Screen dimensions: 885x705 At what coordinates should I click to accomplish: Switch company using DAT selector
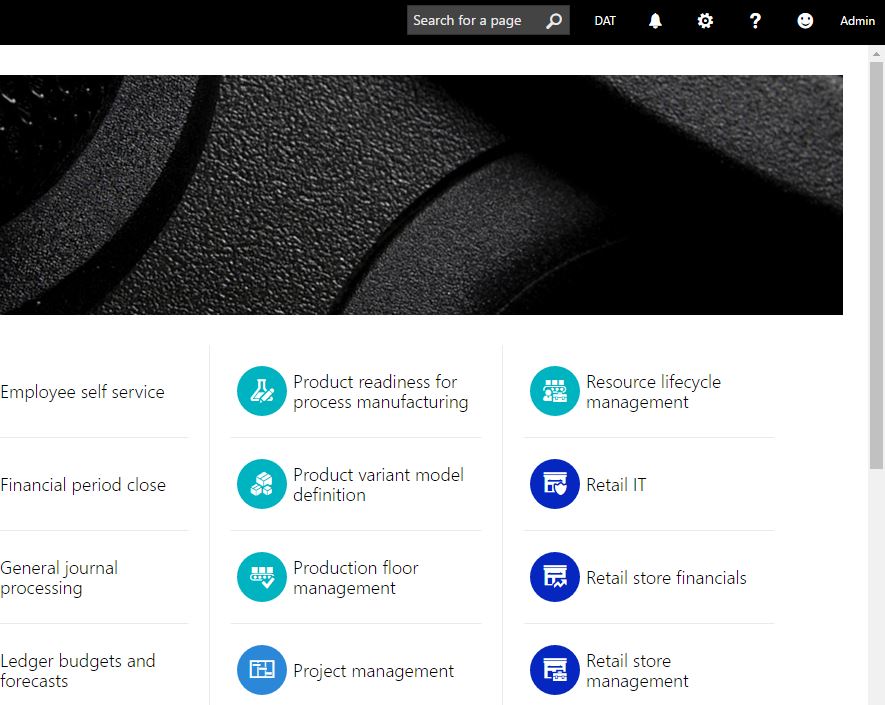coord(605,21)
